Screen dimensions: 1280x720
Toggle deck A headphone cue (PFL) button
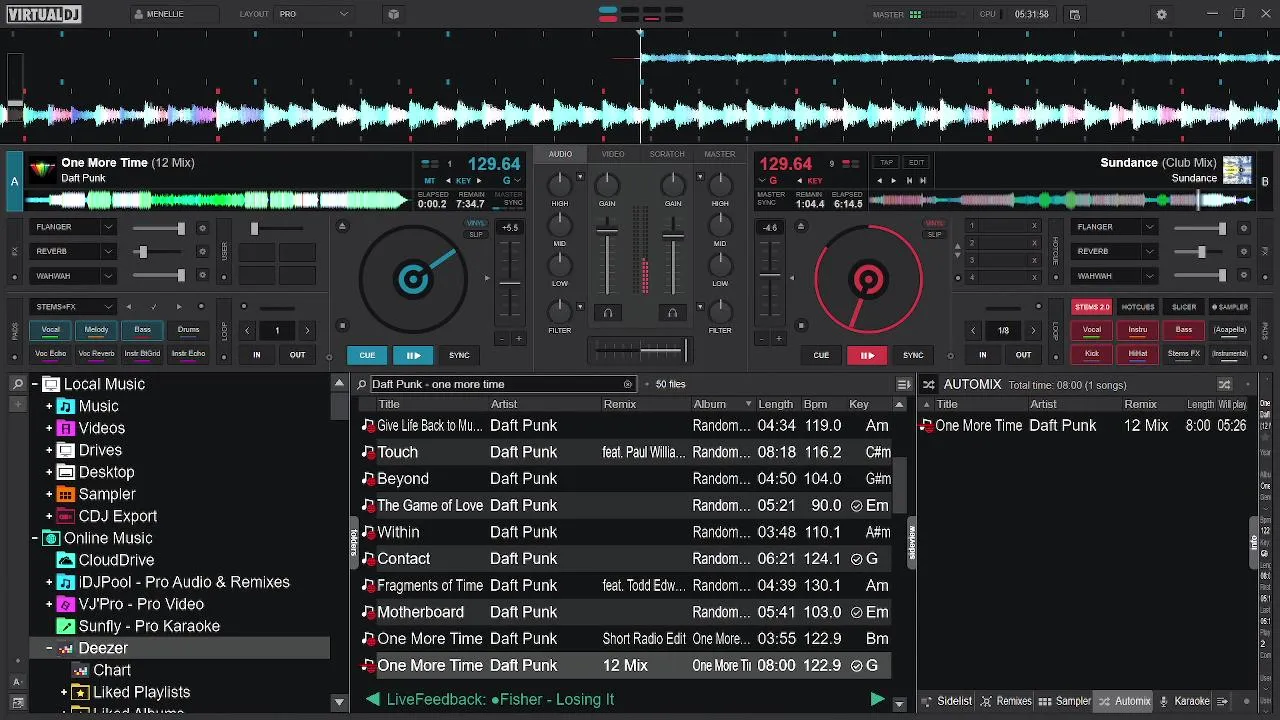(x=607, y=313)
